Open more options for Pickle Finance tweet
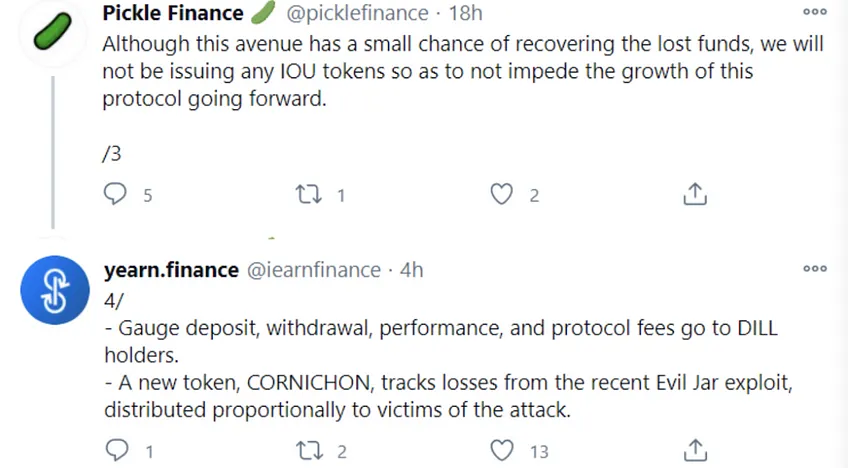Image resolution: width=848 pixels, height=468 pixels. (815, 12)
